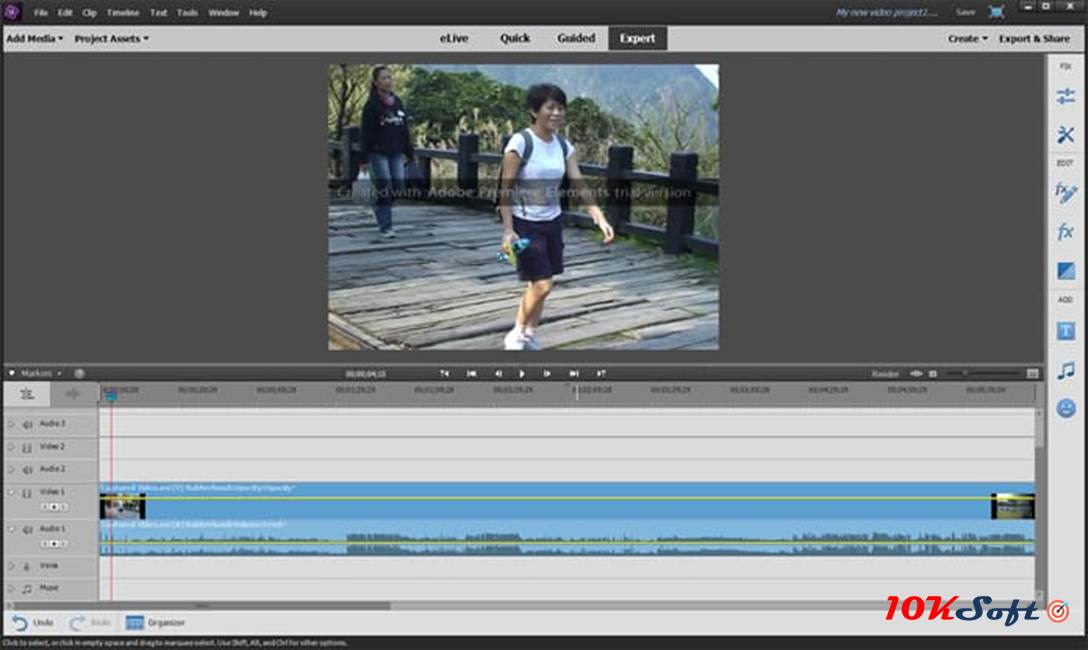The height and width of the screenshot is (650, 1088).
Task: Open the File menu
Action: pos(41,12)
